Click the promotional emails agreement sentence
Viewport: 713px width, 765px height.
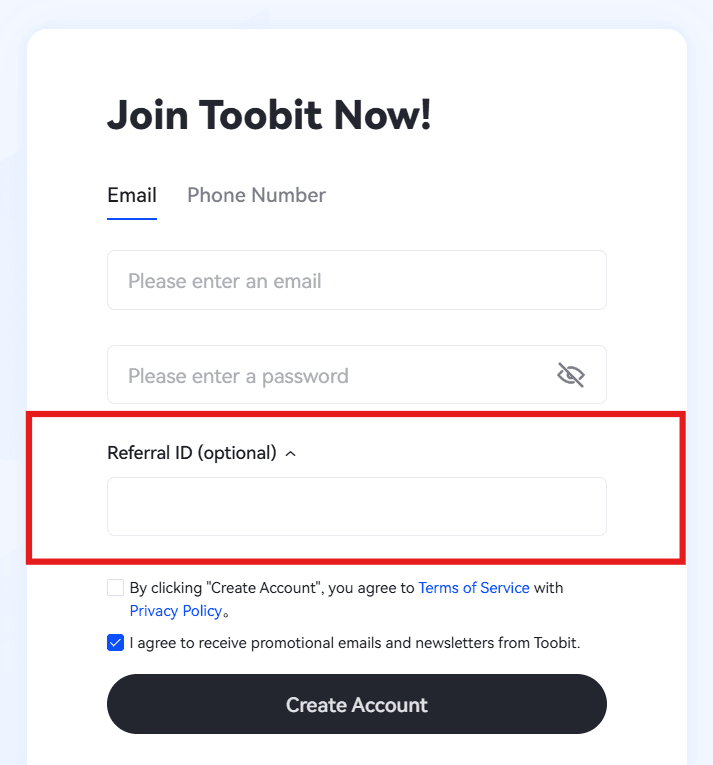point(355,643)
